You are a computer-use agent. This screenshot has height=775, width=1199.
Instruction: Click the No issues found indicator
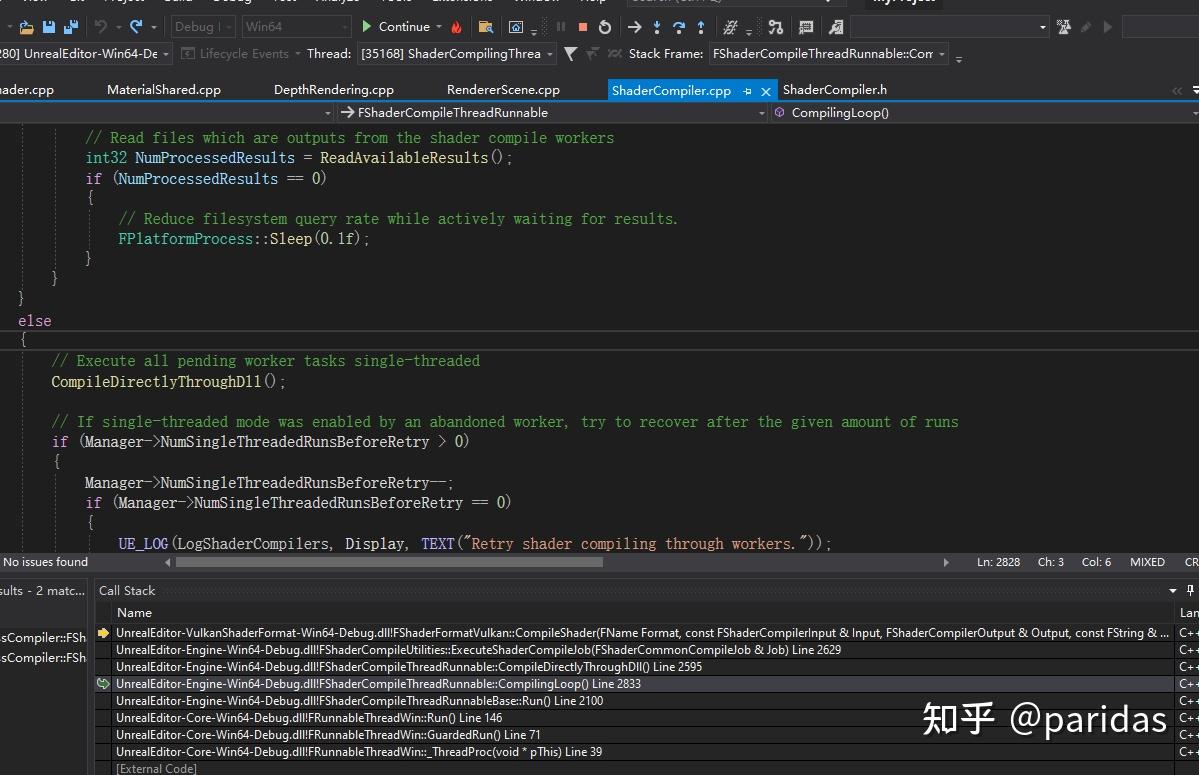tap(45, 562)
